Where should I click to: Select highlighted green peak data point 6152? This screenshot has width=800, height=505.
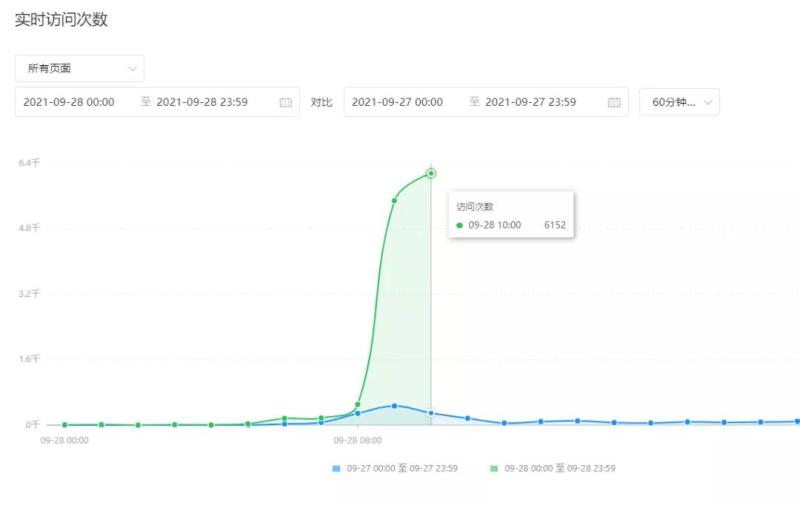click(x=431, y=173)
